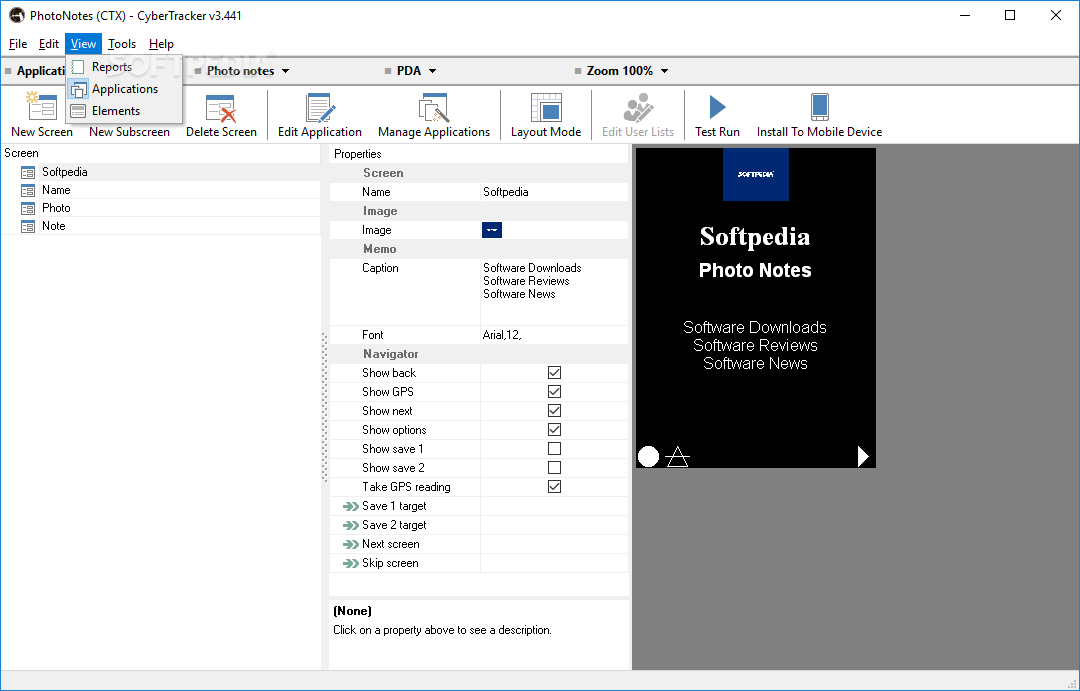Toggle the Show options checkbox
The width and height of the screenshot is (1080, 691).
coord(554,429)
